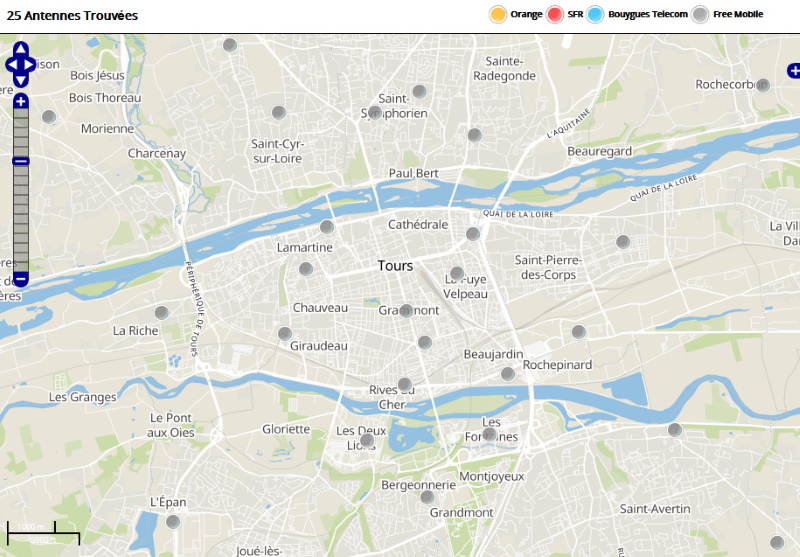Viewport: 800px width, 557px height.
Task: Pan the map down with the arrow
Action: click(20, 80)
